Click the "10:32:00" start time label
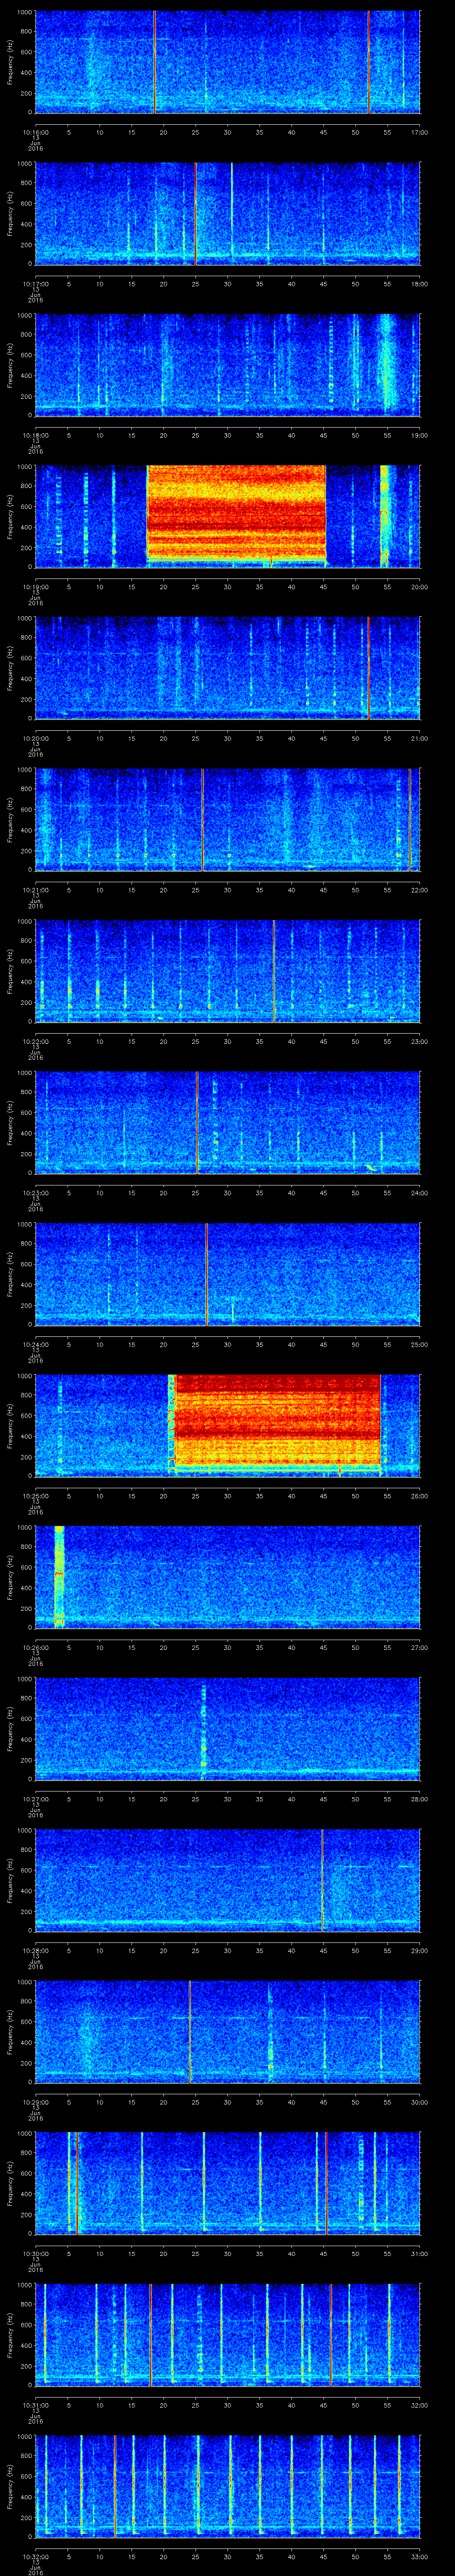Image resolution: width=455 pixels, height=2576 pixels. 35,2556
